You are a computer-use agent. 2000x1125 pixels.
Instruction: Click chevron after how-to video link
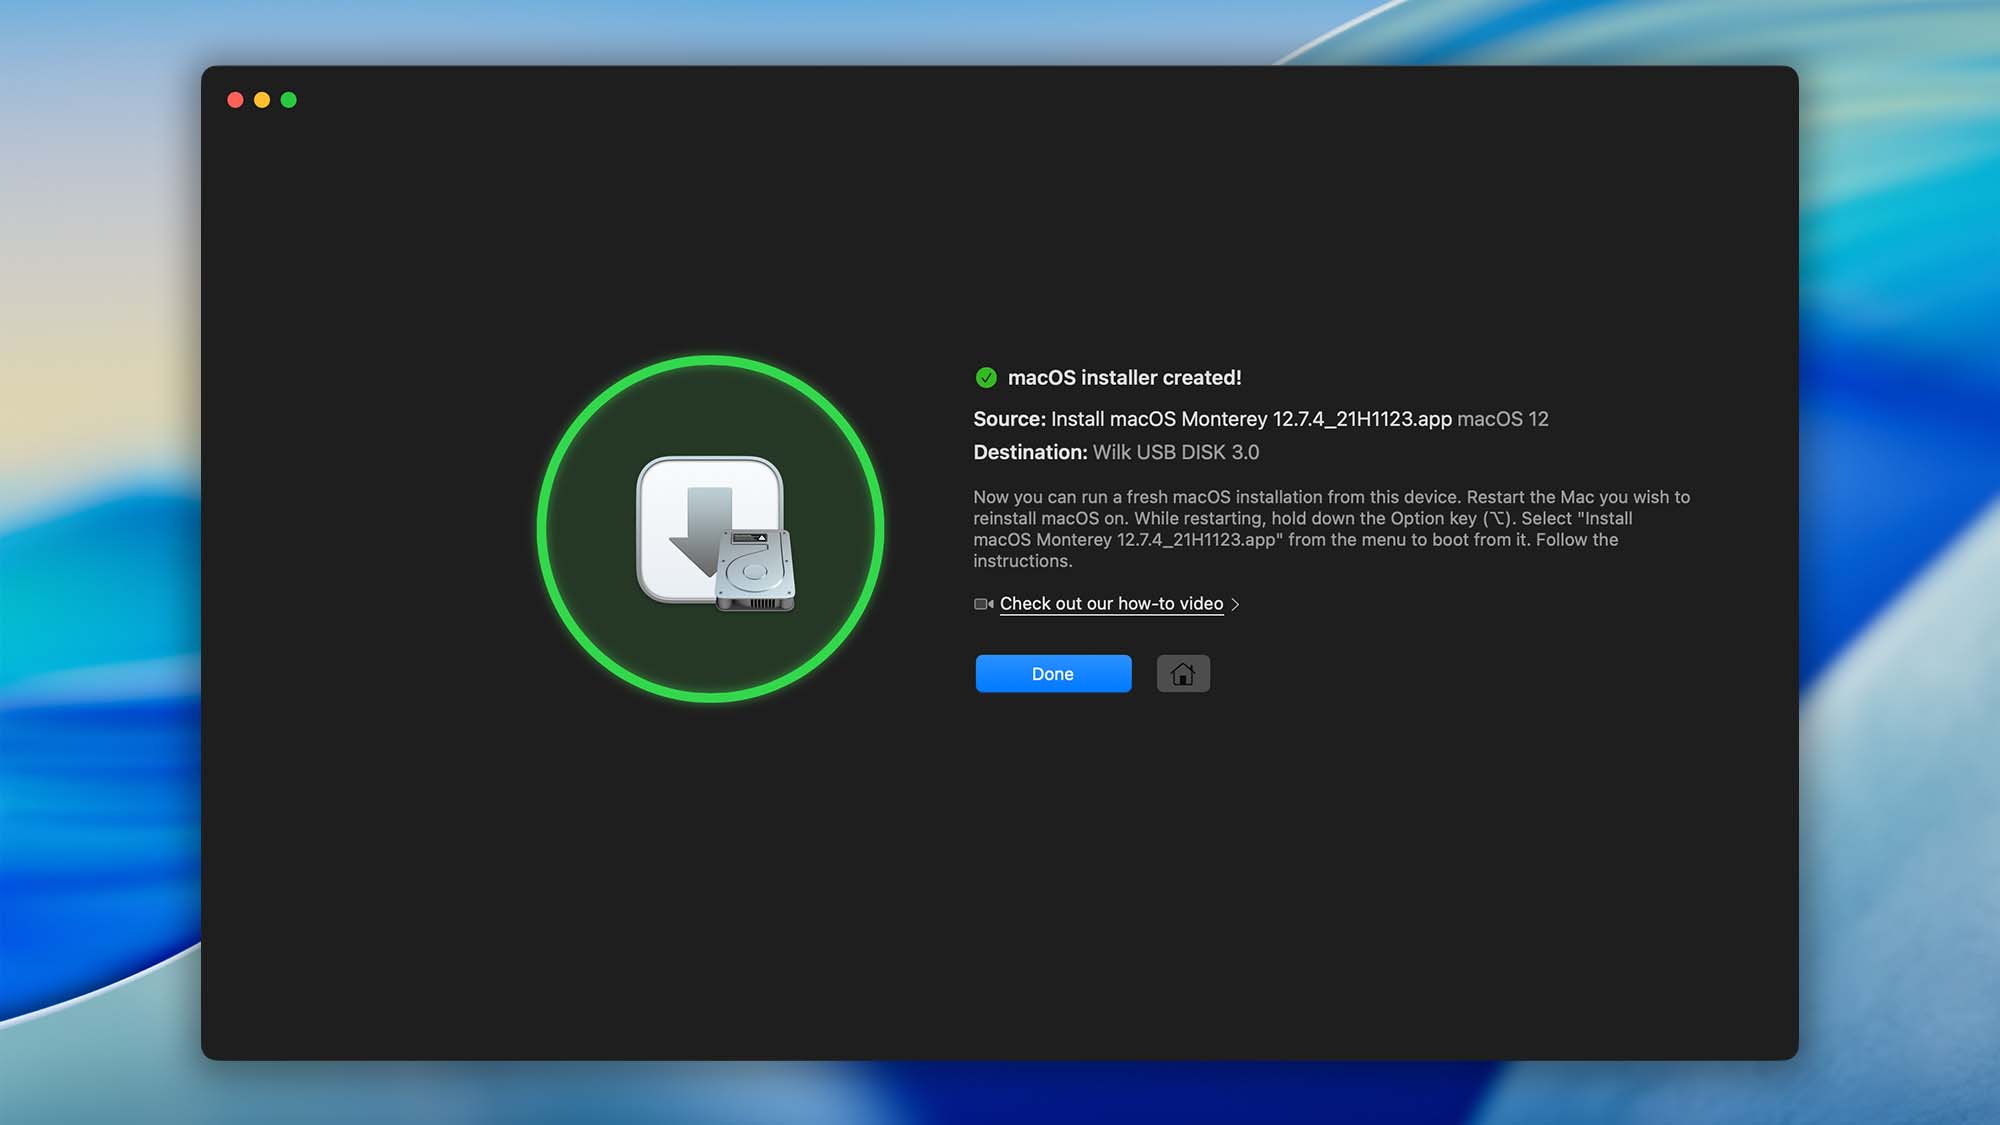coord(1236,604)
